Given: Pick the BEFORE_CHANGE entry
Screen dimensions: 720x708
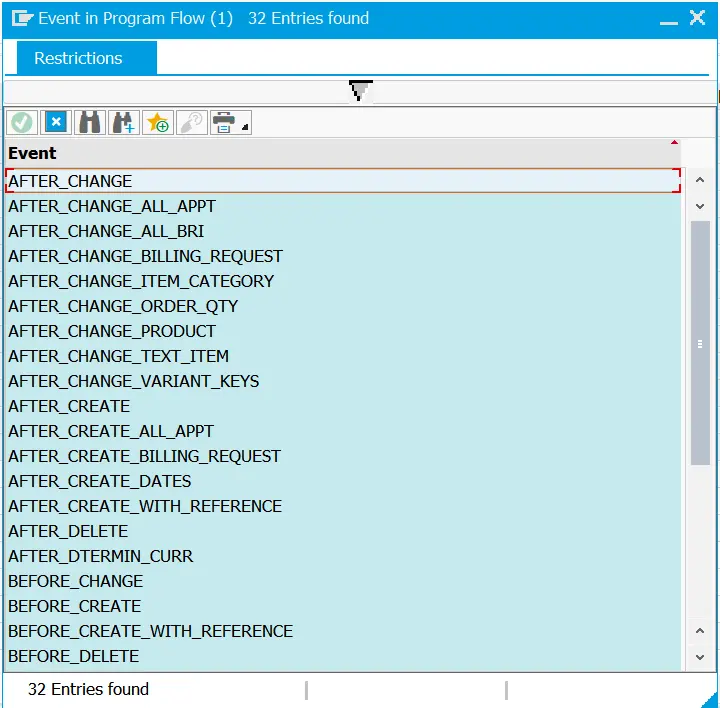Looking at the screenshot, I should (343, 581).
